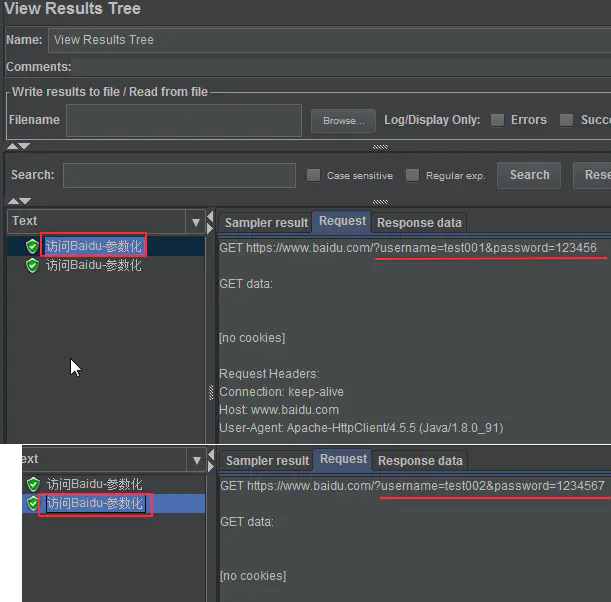Open the Sampler result tab in lower panel

click(x=267, y=461)
